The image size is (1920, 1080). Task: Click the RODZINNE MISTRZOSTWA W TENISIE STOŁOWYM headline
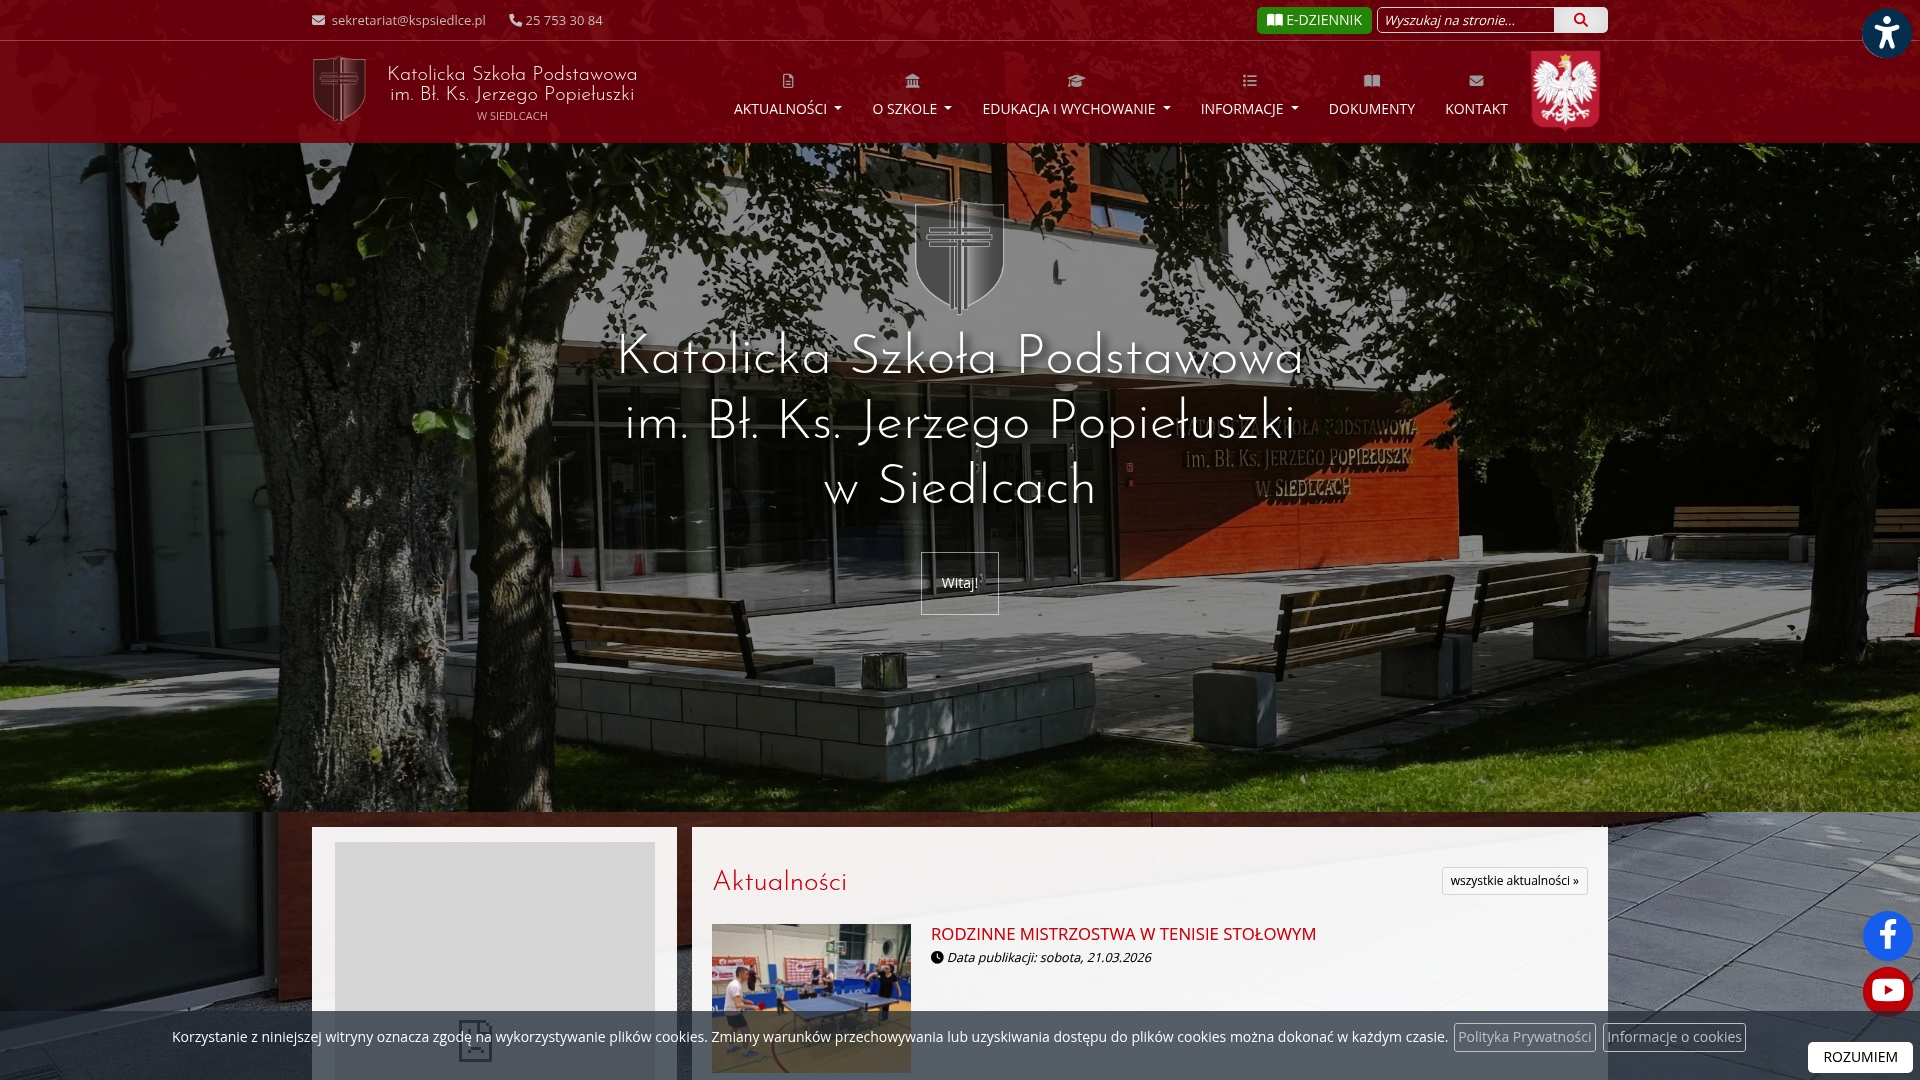[1122, 934]
